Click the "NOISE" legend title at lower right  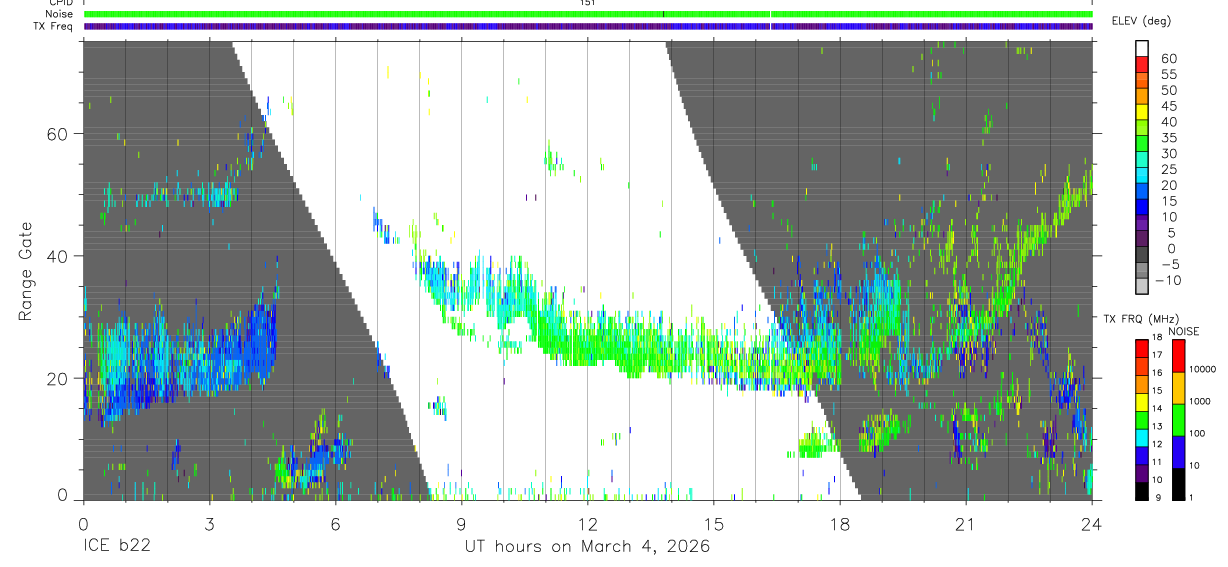coord(1183,331)
